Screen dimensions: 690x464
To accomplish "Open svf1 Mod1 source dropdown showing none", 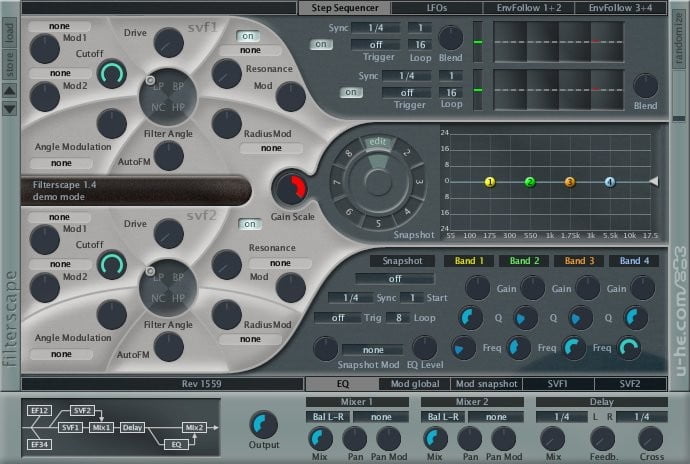I will tap(59, 26).
